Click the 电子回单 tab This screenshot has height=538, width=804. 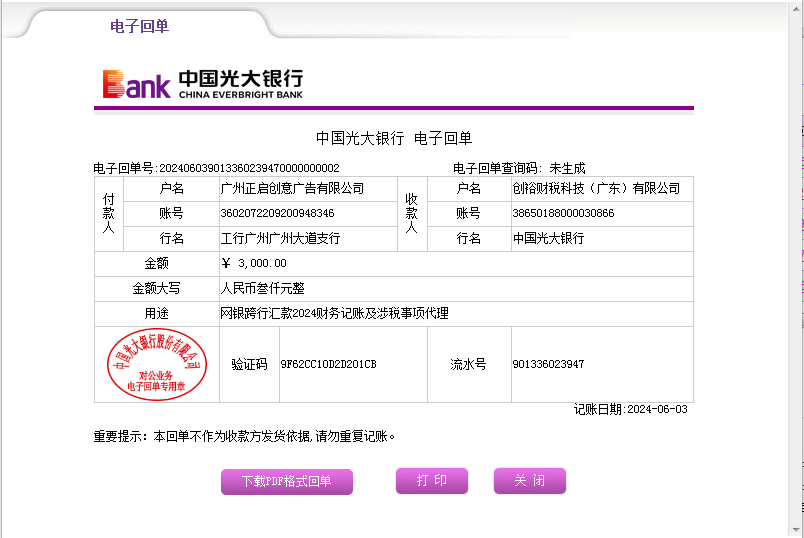coord(139,26)
